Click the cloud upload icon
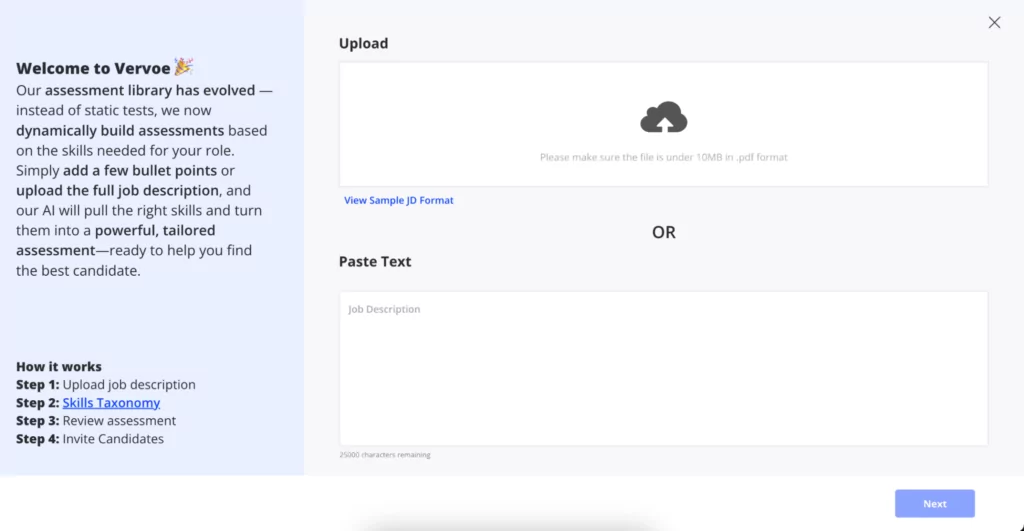1024x531 pixels. point(664,117)
